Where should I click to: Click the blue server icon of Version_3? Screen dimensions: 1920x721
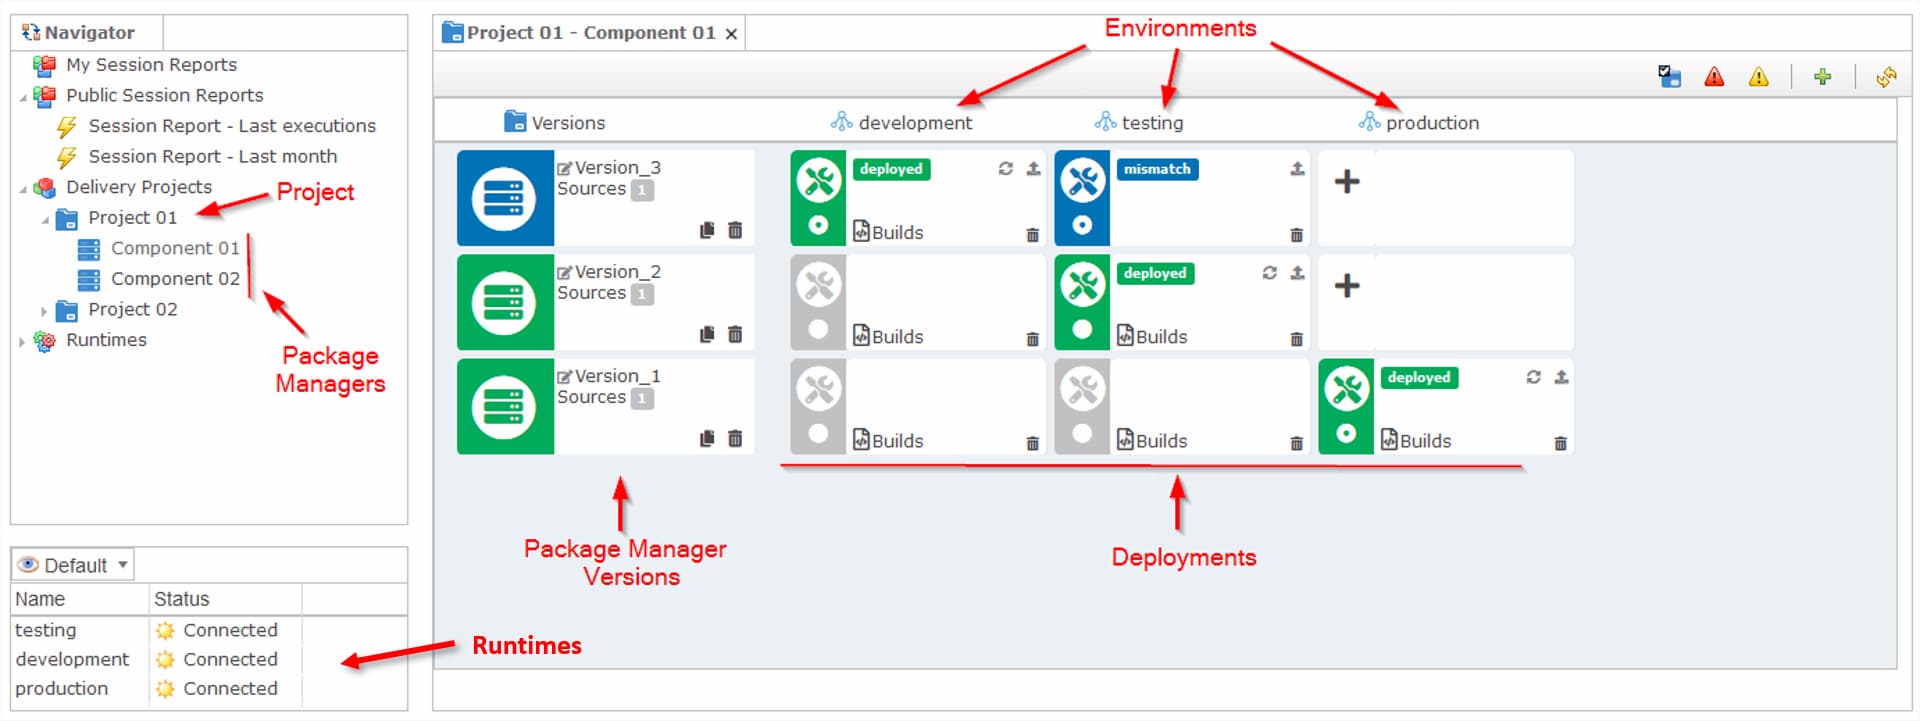click(504, 198)
